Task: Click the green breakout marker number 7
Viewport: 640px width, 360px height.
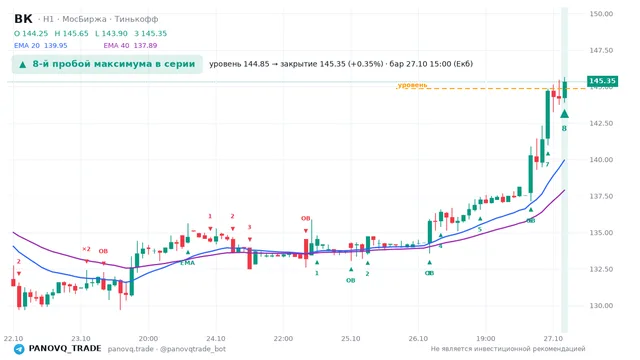Action: [x=547, y=164]
